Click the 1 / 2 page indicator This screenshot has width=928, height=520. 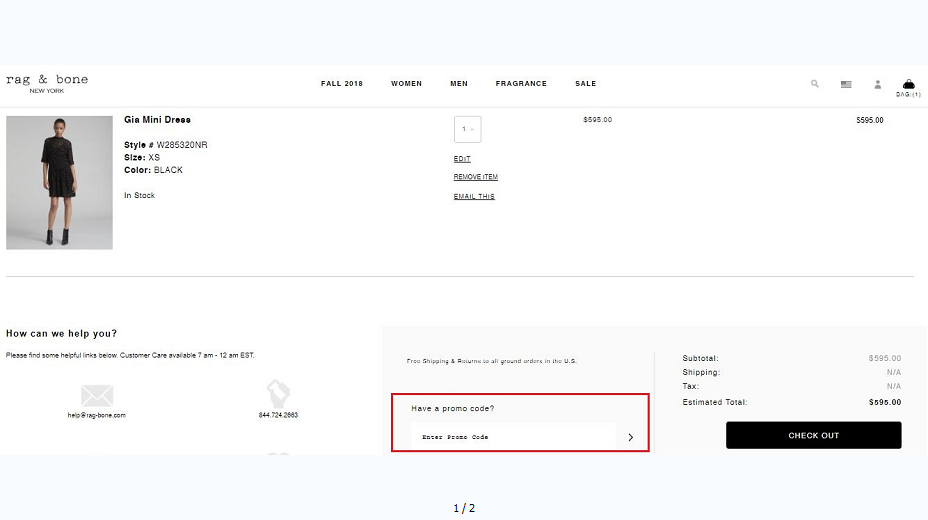click(464, 508)
